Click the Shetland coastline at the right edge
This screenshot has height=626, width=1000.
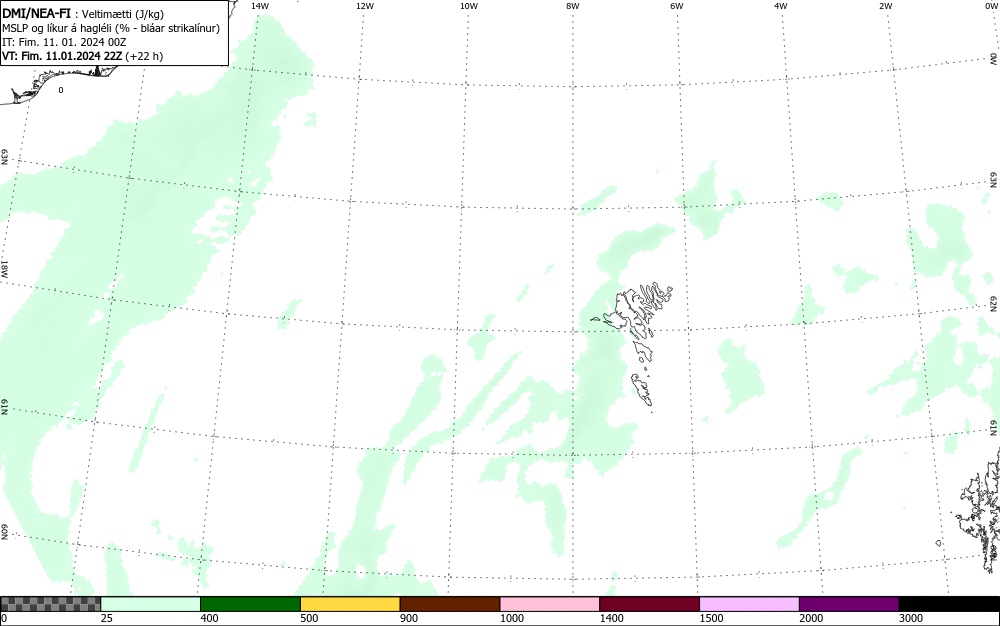click(980, 510)
